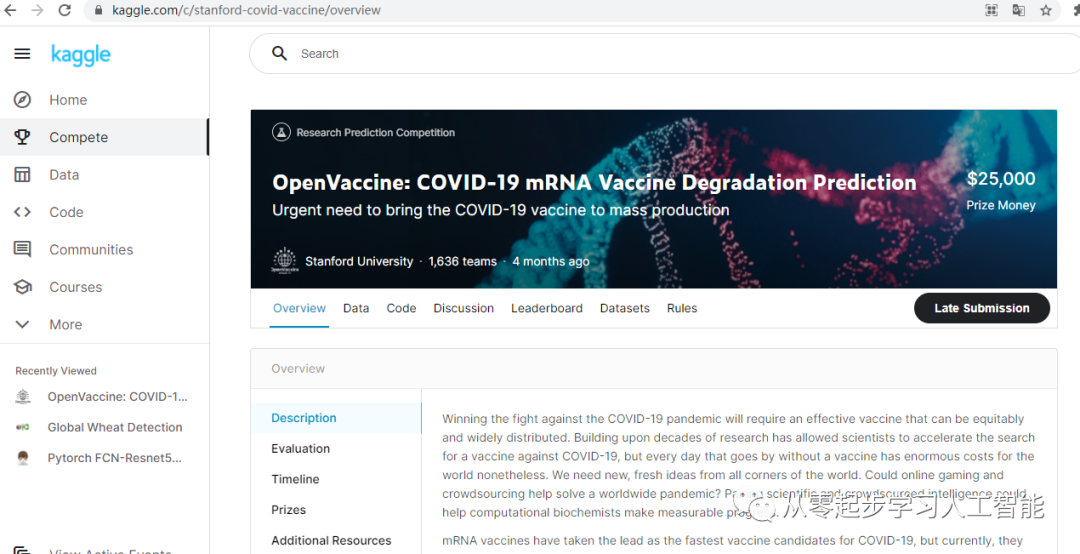Click the translate page icon

(1019, 10)
